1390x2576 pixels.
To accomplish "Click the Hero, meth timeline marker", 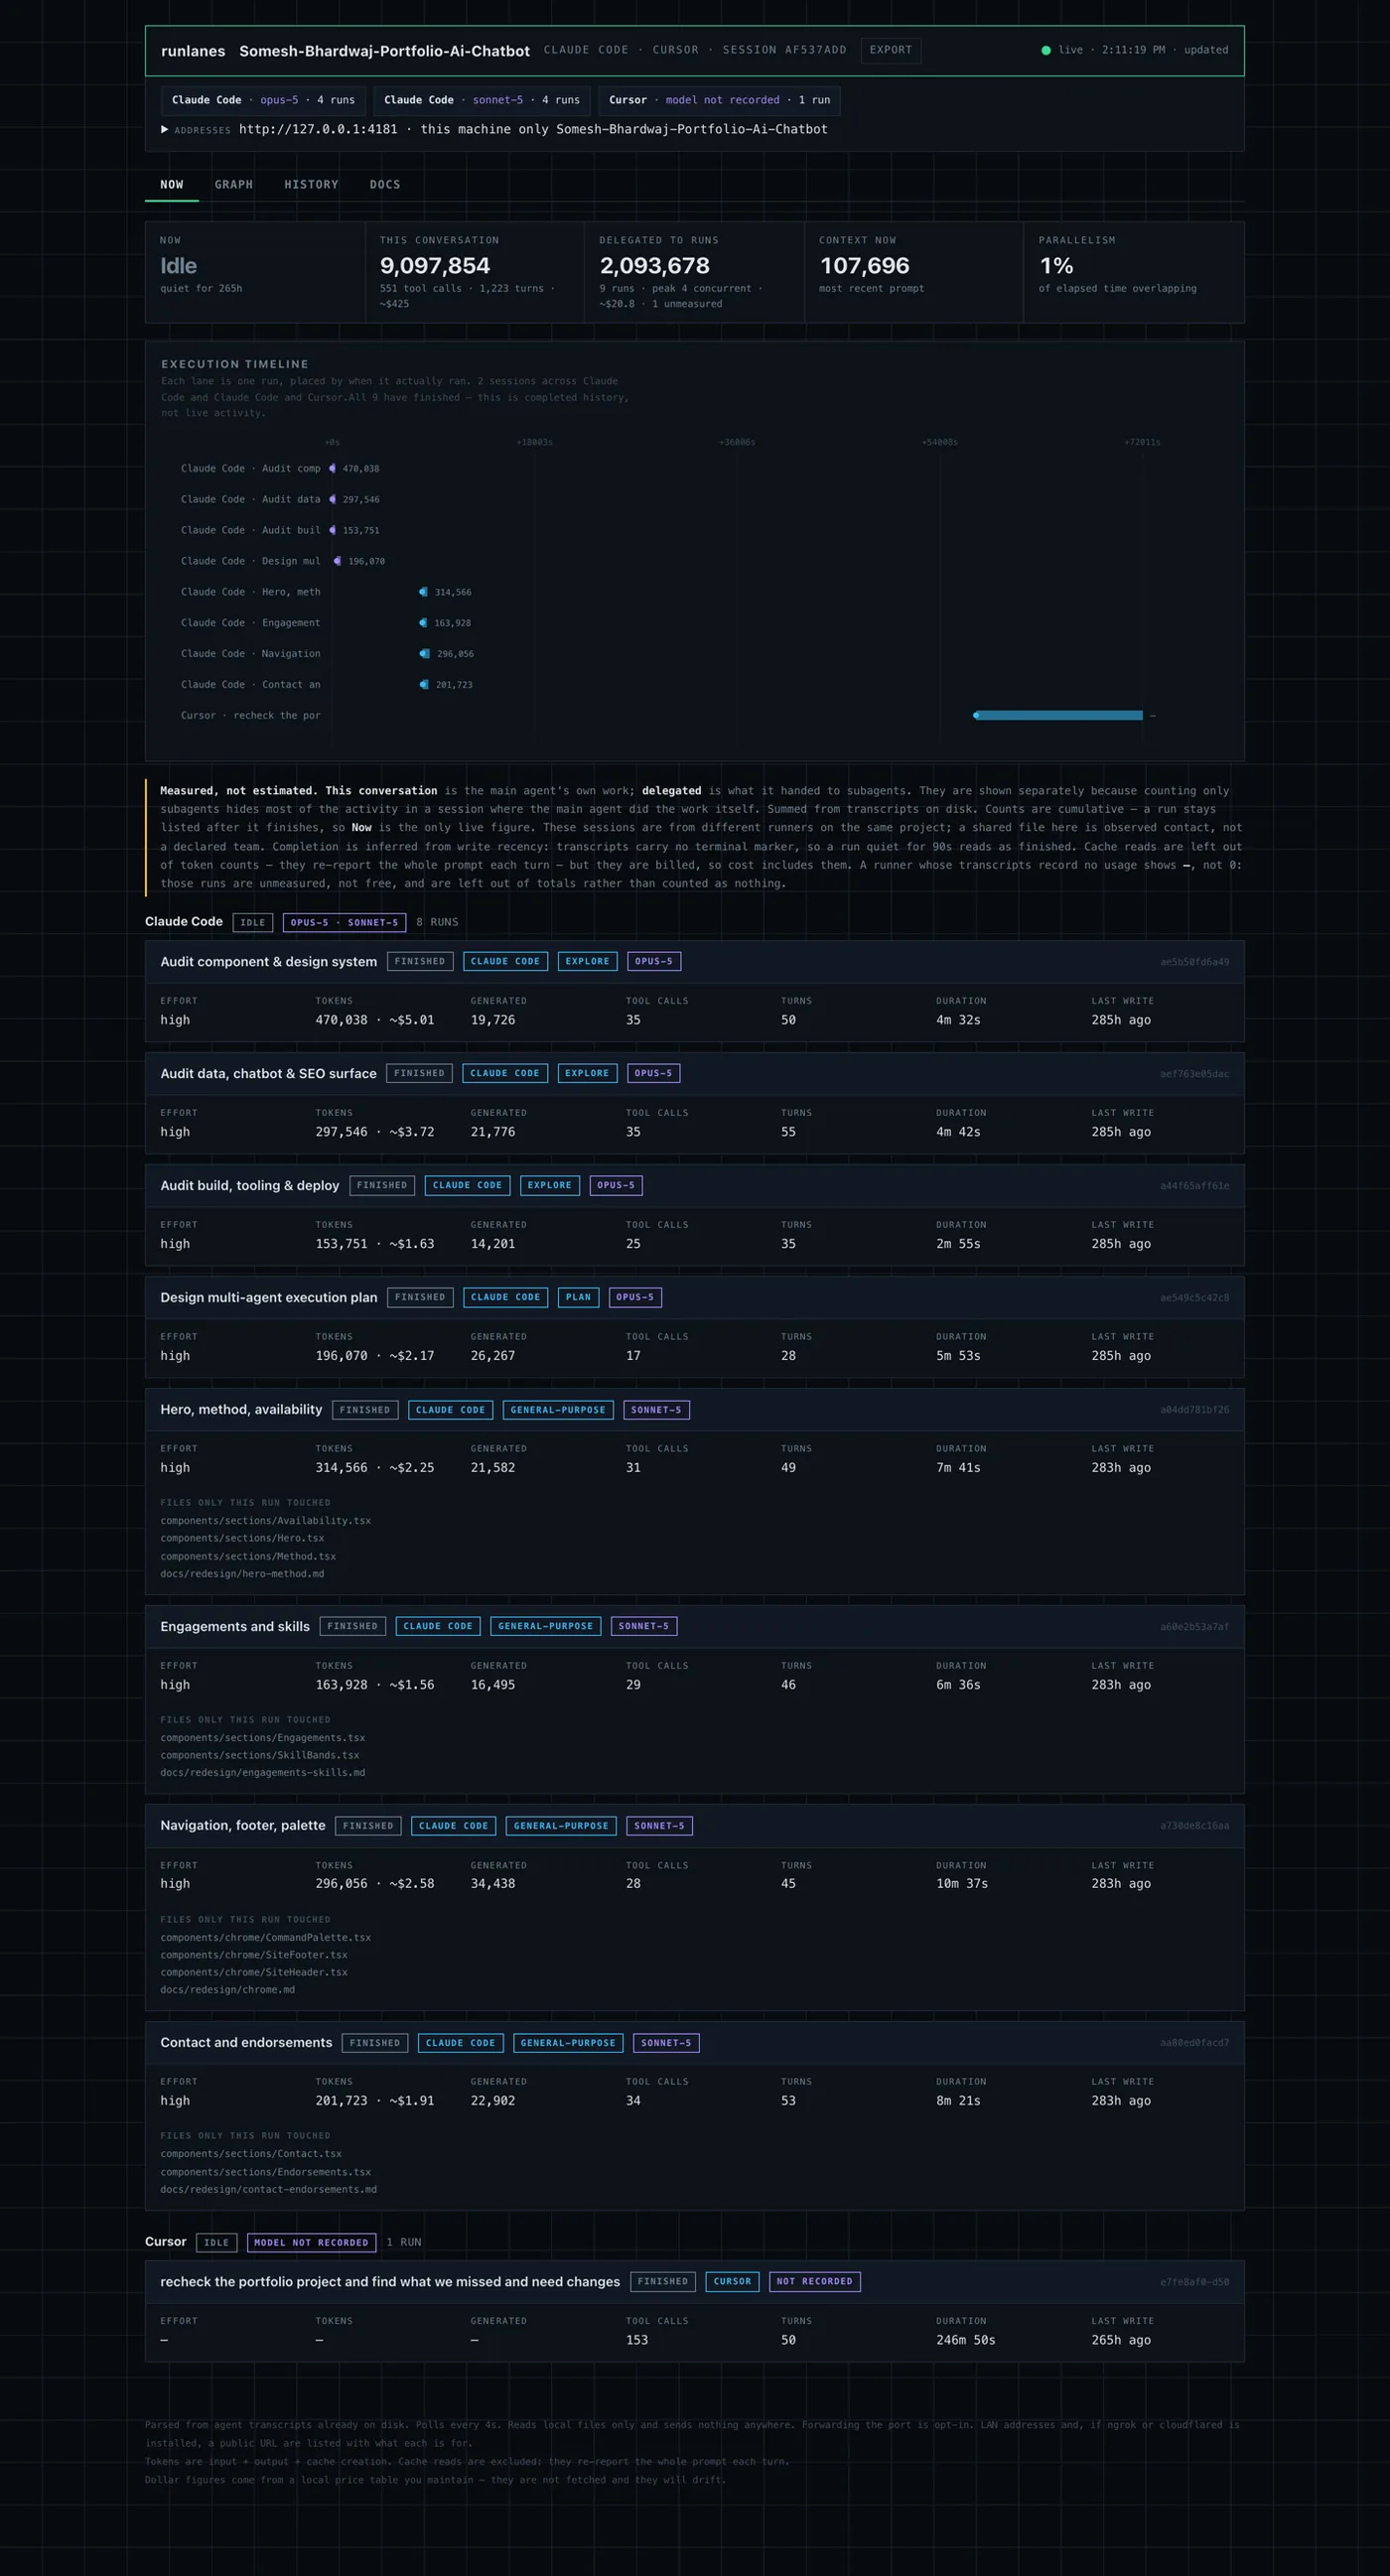I will [424, 592].
